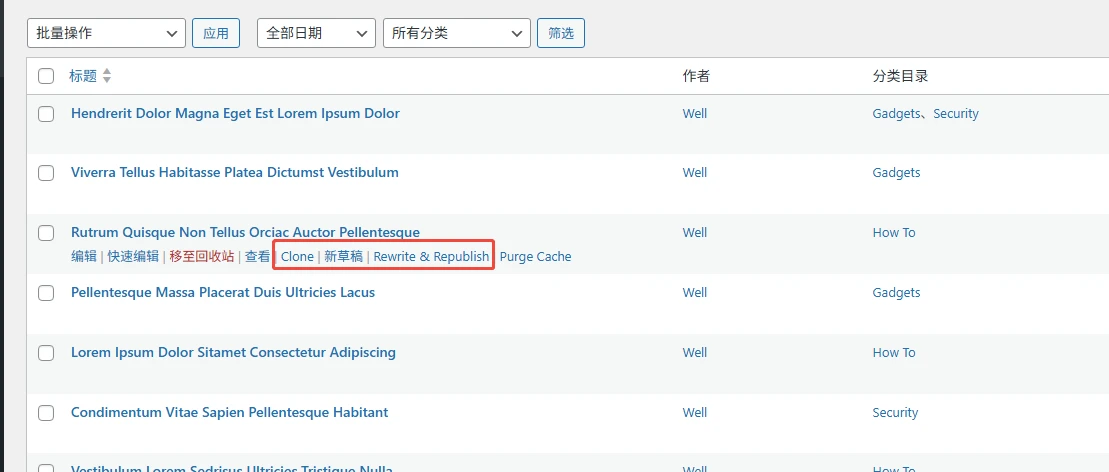Click the 筛选 filter button
This screenshot has height=472, width=1109.
coord(561,33)
